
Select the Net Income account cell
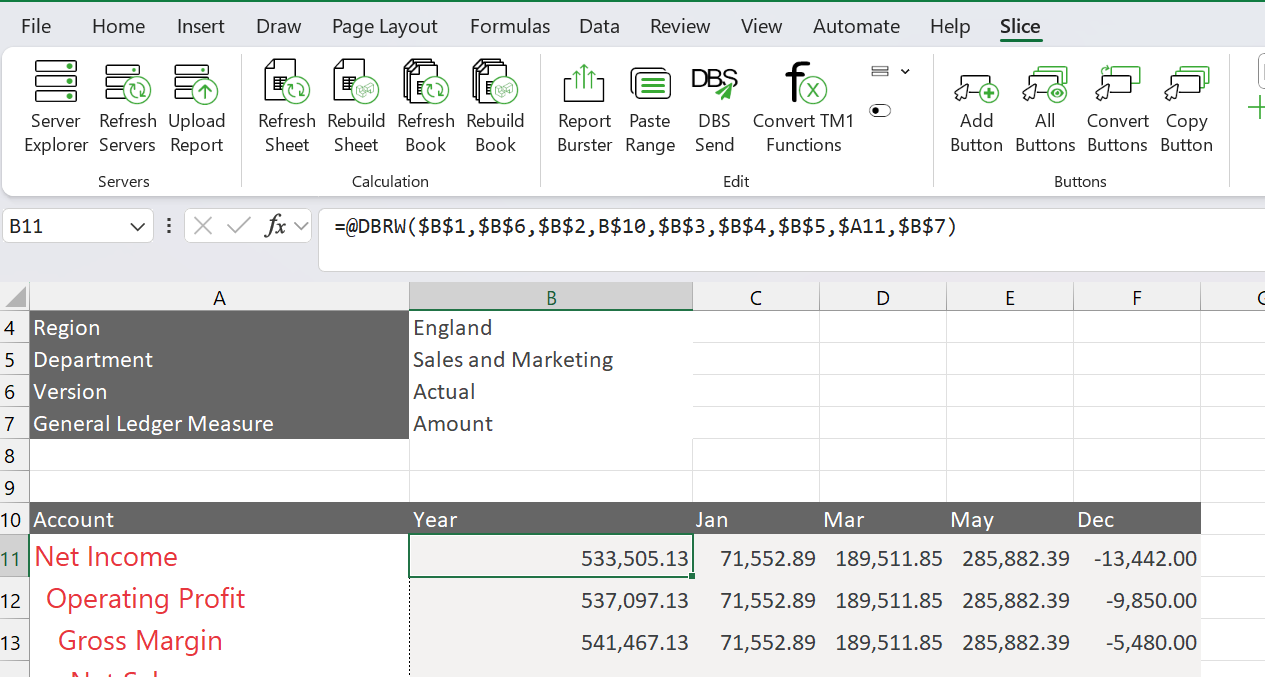click(x=219, y=557)
